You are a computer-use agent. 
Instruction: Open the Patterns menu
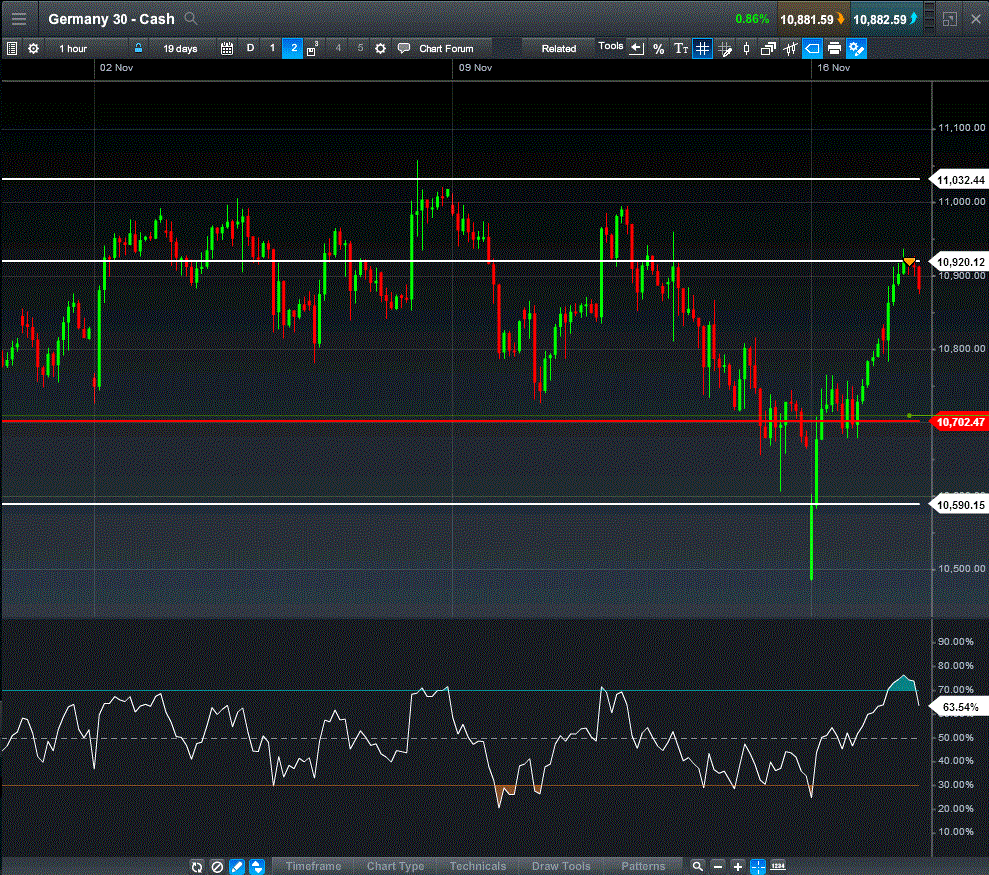[643, 866]
